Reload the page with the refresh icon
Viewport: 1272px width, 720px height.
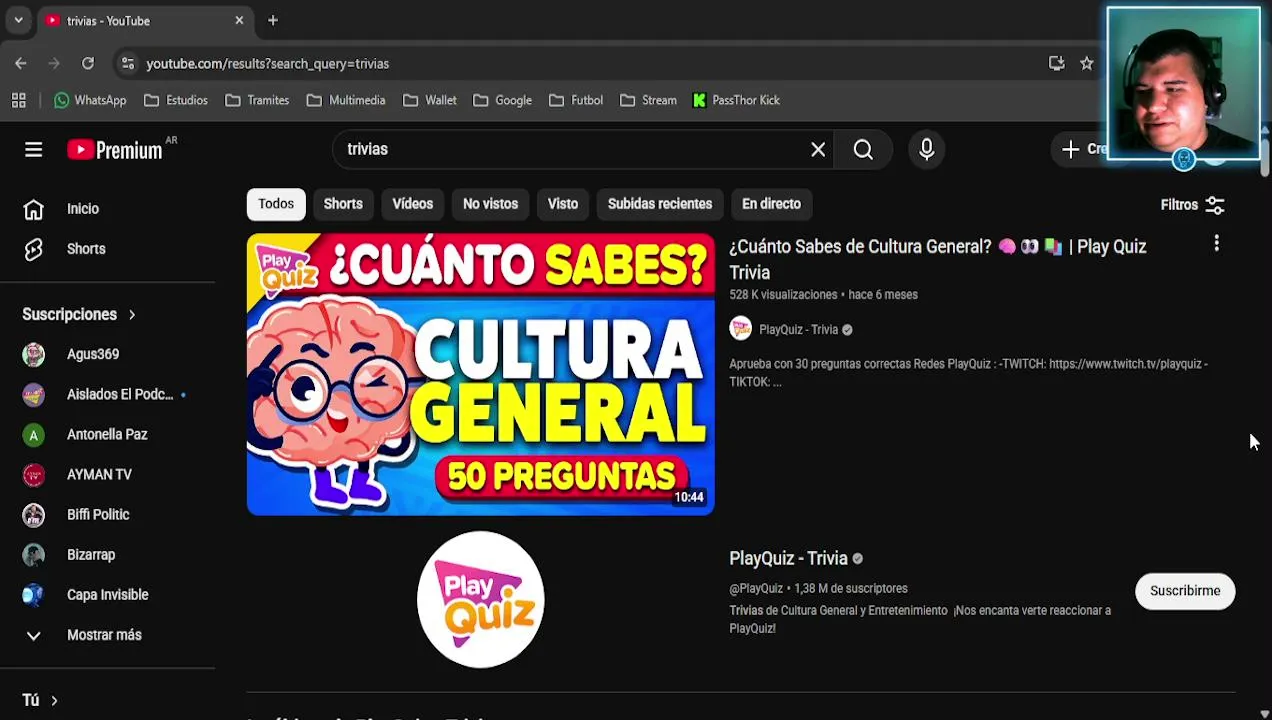(x=88, y=63)
